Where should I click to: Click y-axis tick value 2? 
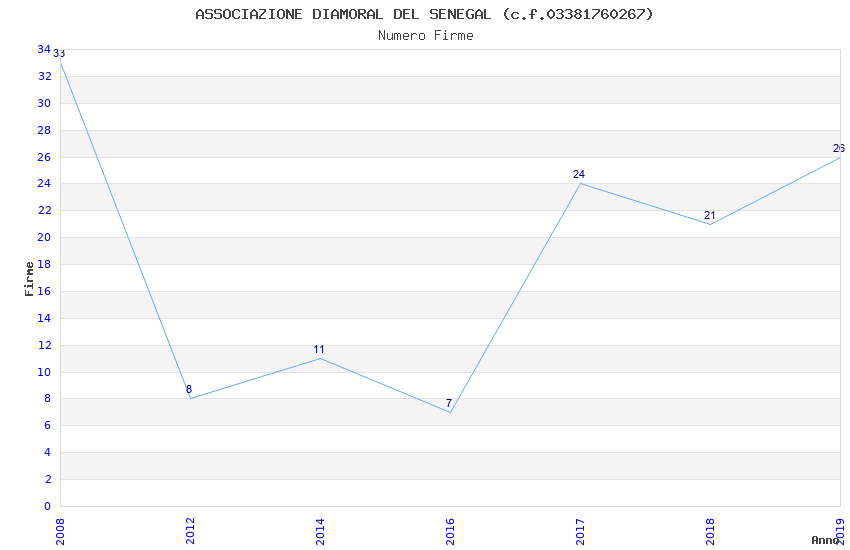tap(48, 479)
